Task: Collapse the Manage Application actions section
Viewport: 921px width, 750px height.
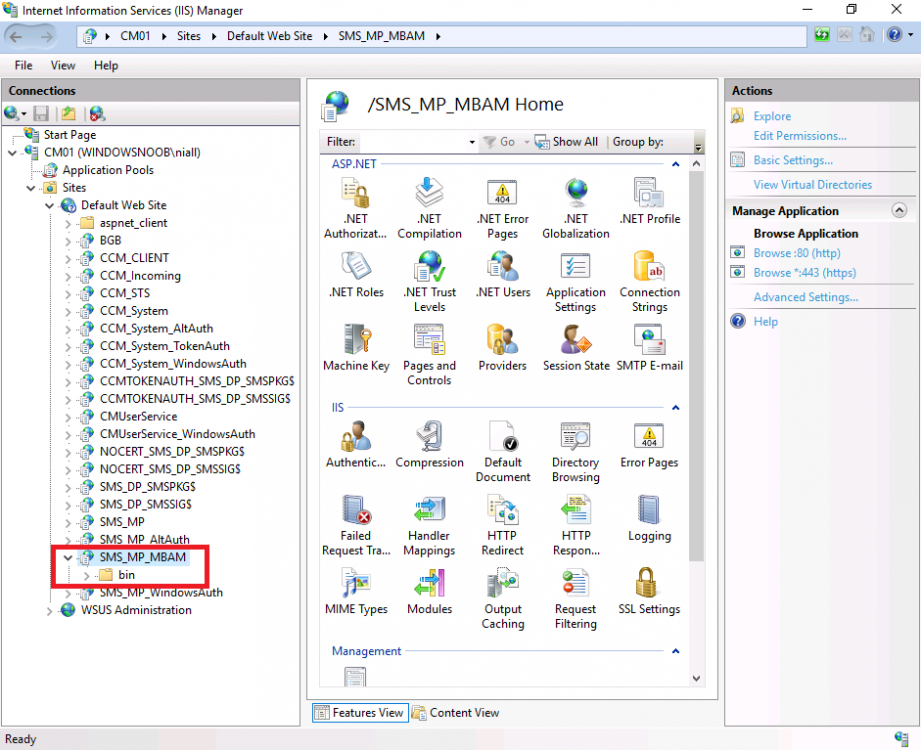Action: 899,210
